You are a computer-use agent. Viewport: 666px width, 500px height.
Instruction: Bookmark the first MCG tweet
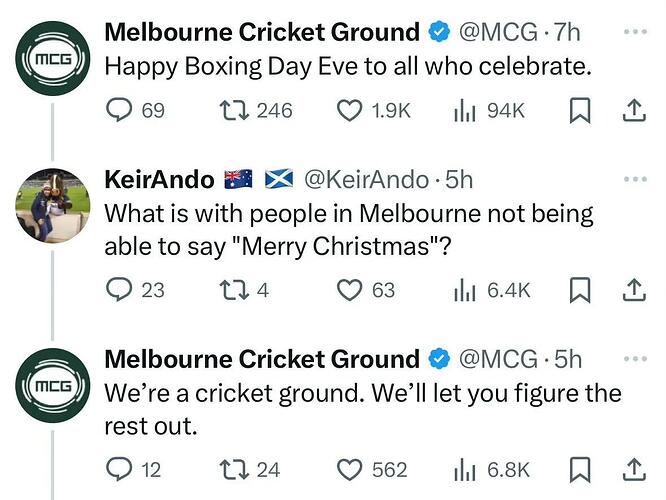(580, 111)
